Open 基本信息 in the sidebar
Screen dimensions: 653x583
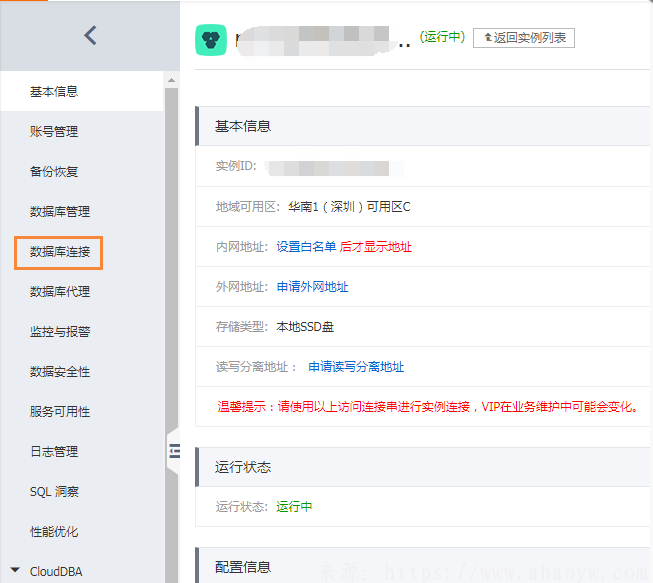coord(54,92)
